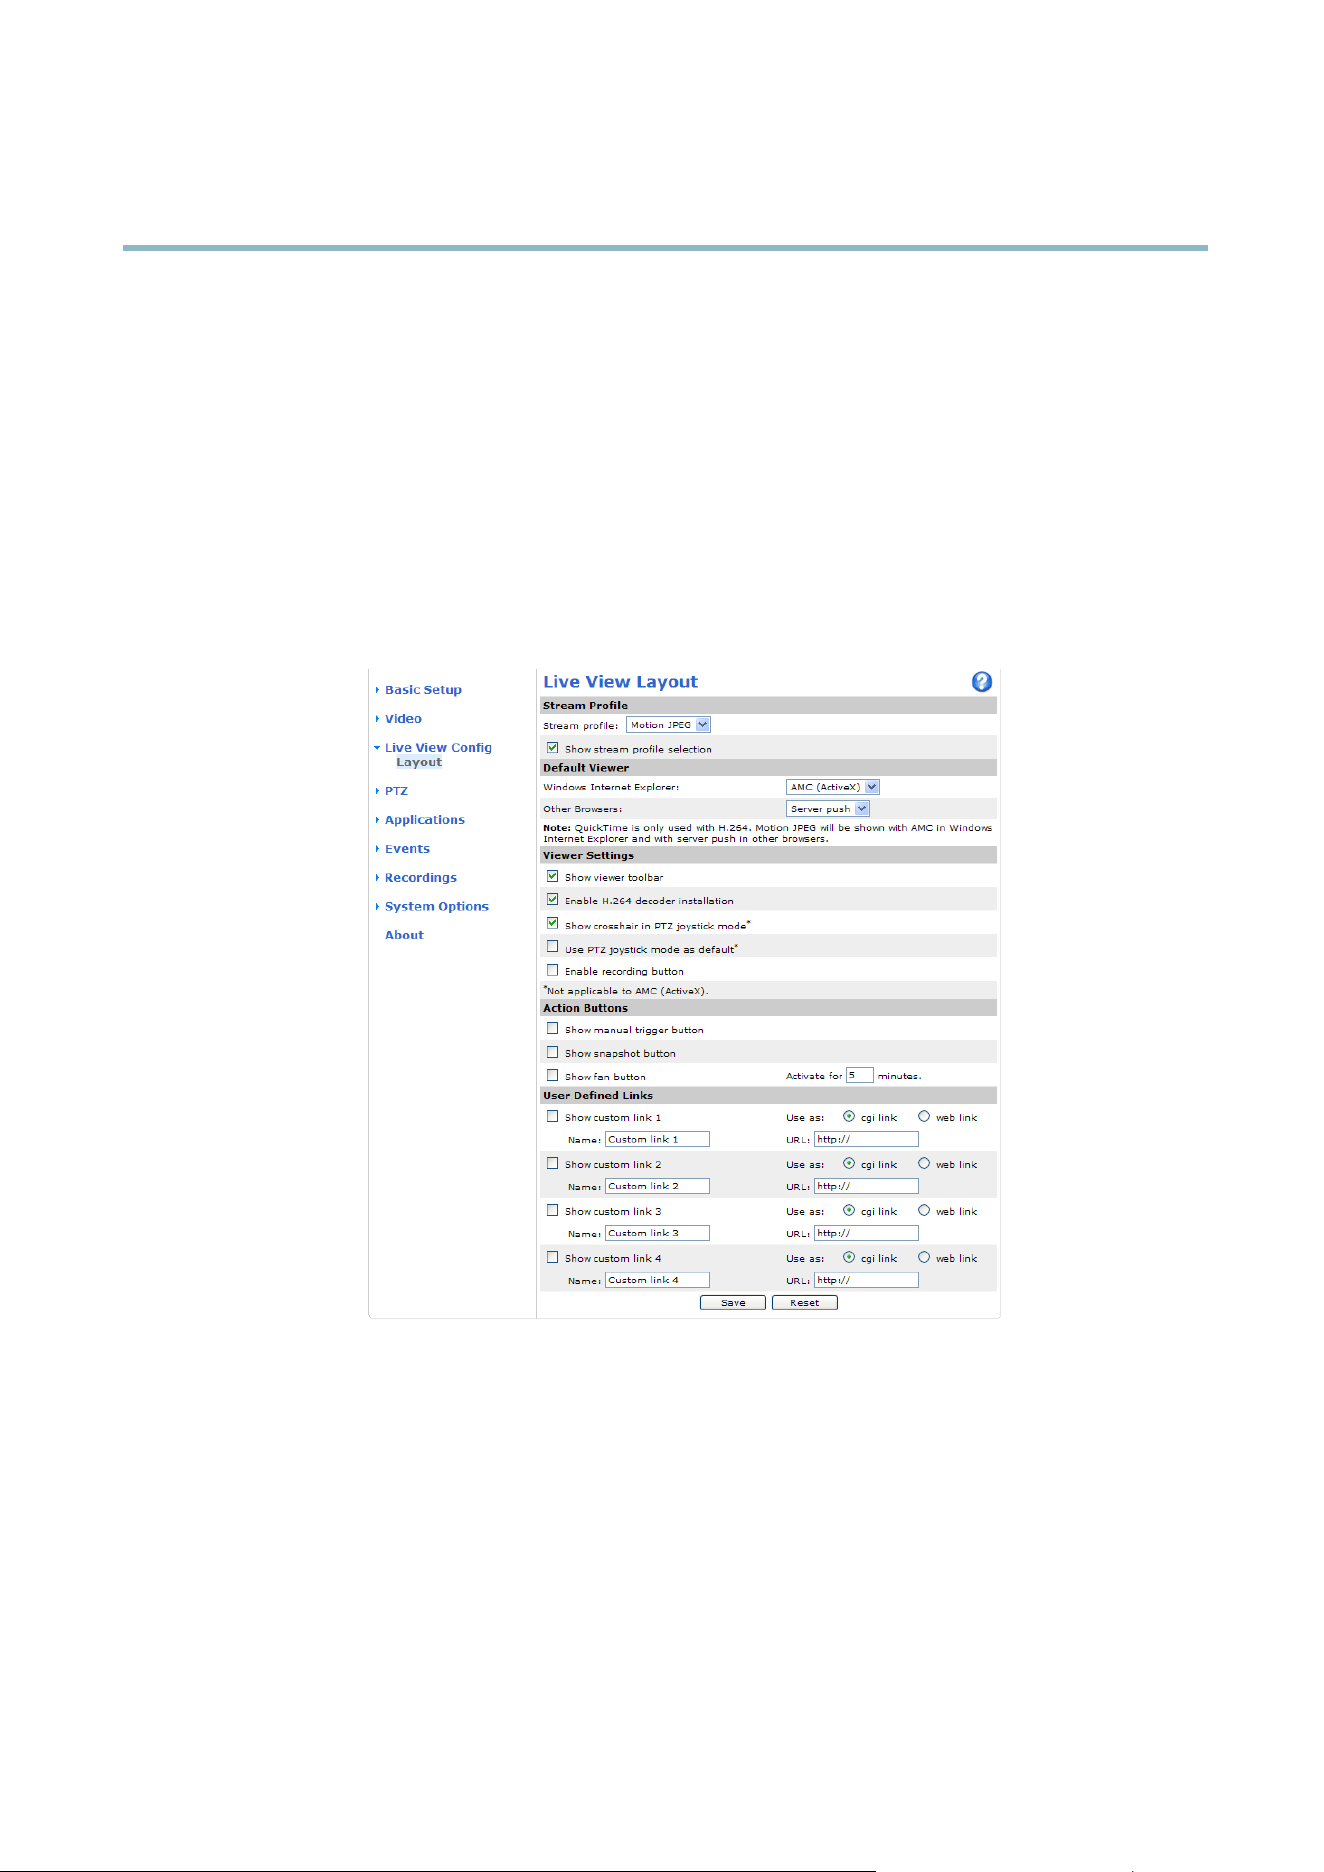Image resolution: width=1324 pixels, height=1872 pixels.
Task: Open the PTZ menu section
Action: [396, 791]
